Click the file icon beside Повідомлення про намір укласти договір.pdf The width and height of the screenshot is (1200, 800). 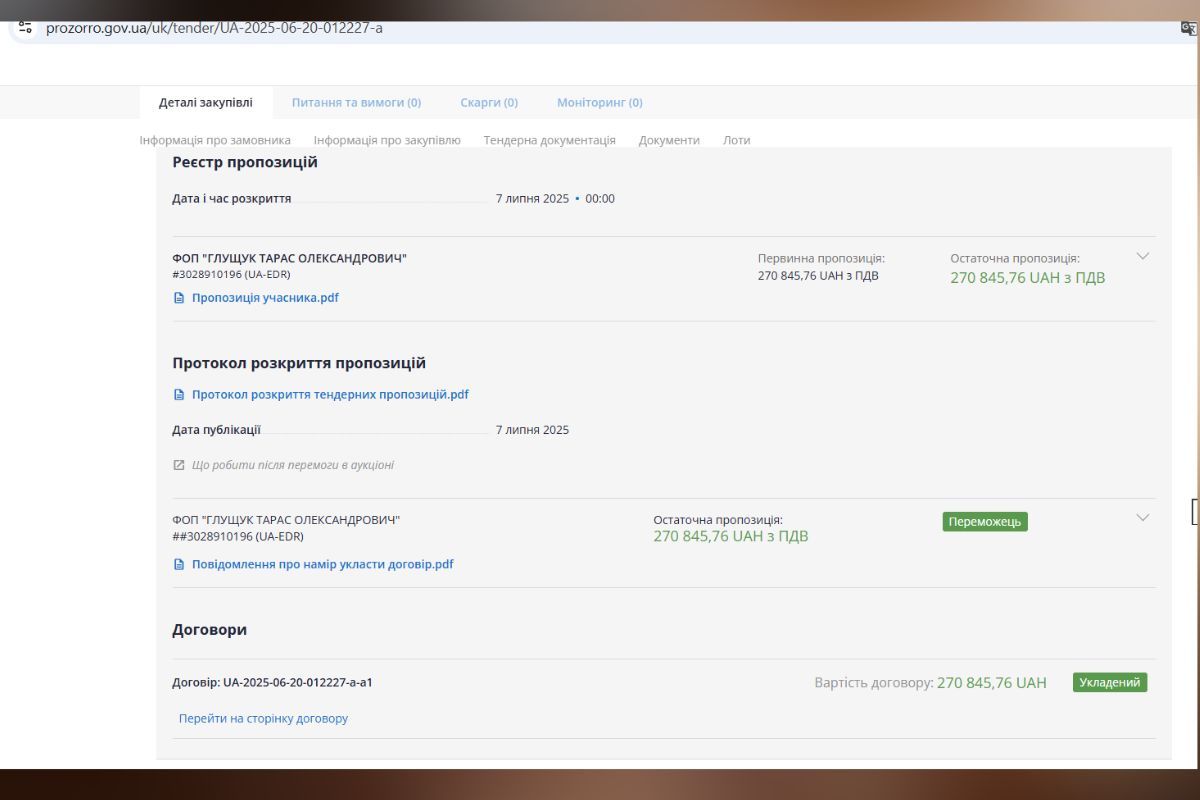tap(179, 565)
